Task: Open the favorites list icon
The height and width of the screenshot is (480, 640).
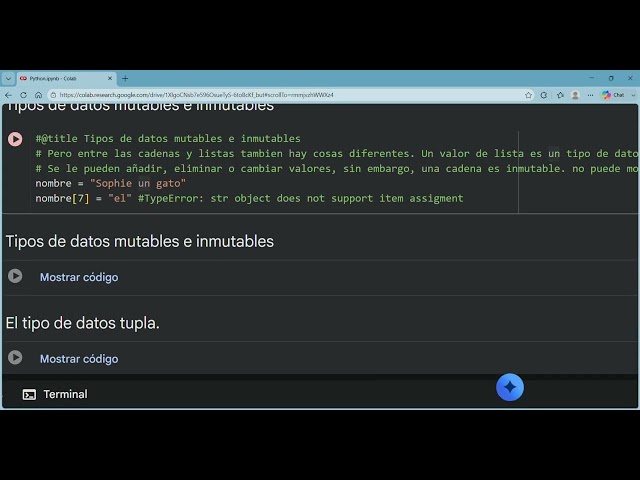Action: pos(560,95)
